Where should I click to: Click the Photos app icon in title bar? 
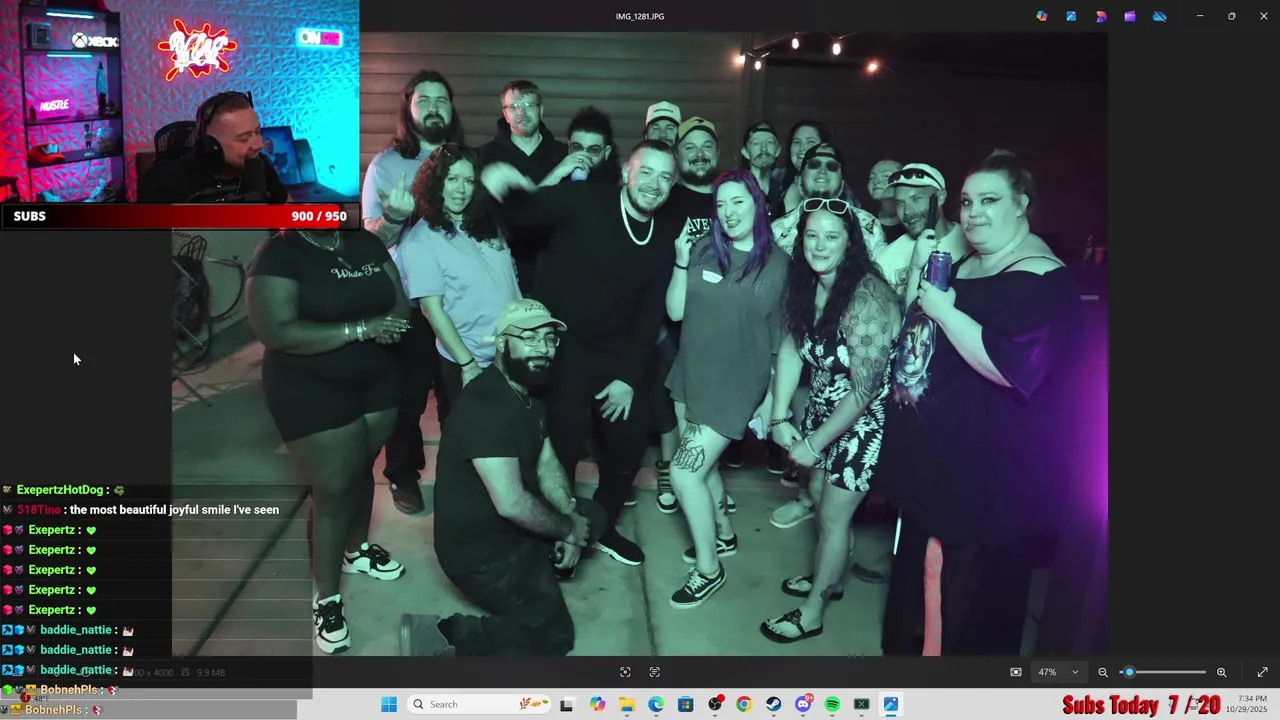click(x=1071, y=16)
